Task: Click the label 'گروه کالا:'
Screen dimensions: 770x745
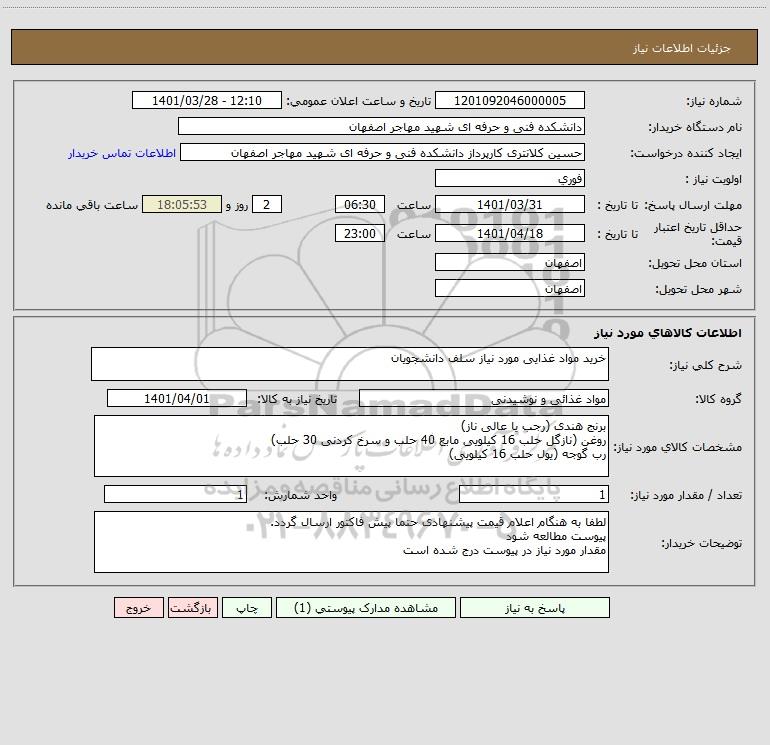Action: [718, 399]
